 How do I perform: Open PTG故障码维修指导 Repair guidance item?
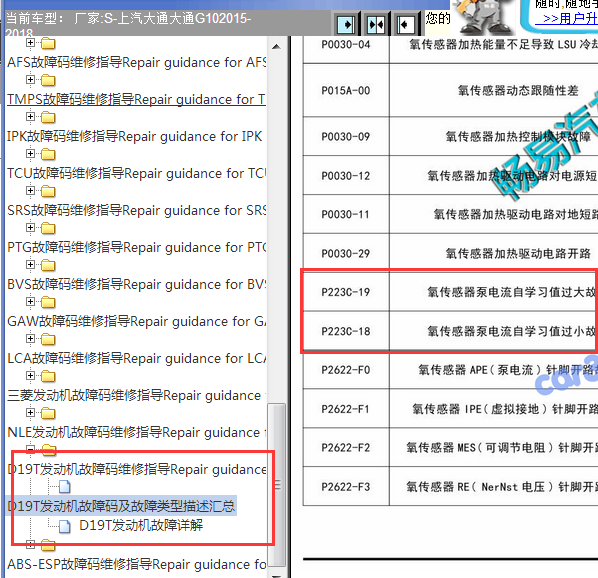tap(137, 247)
